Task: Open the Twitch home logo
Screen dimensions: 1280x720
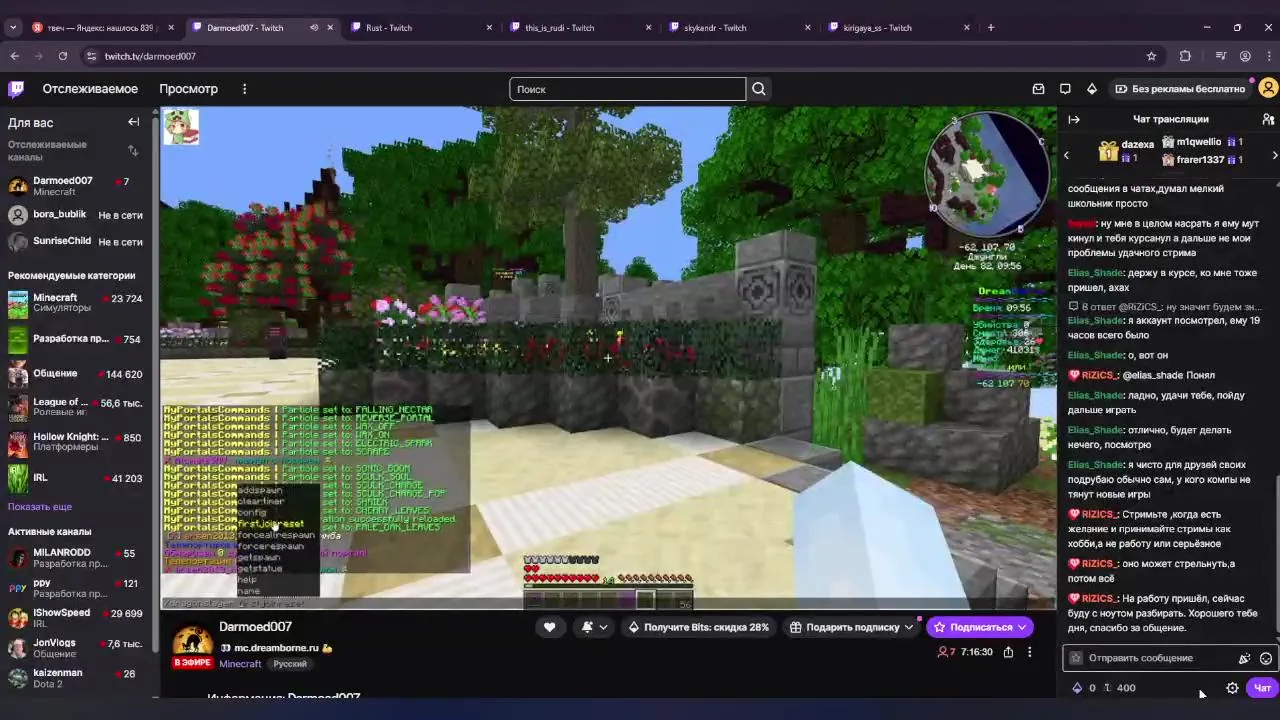Action: [x=16, y=89]
